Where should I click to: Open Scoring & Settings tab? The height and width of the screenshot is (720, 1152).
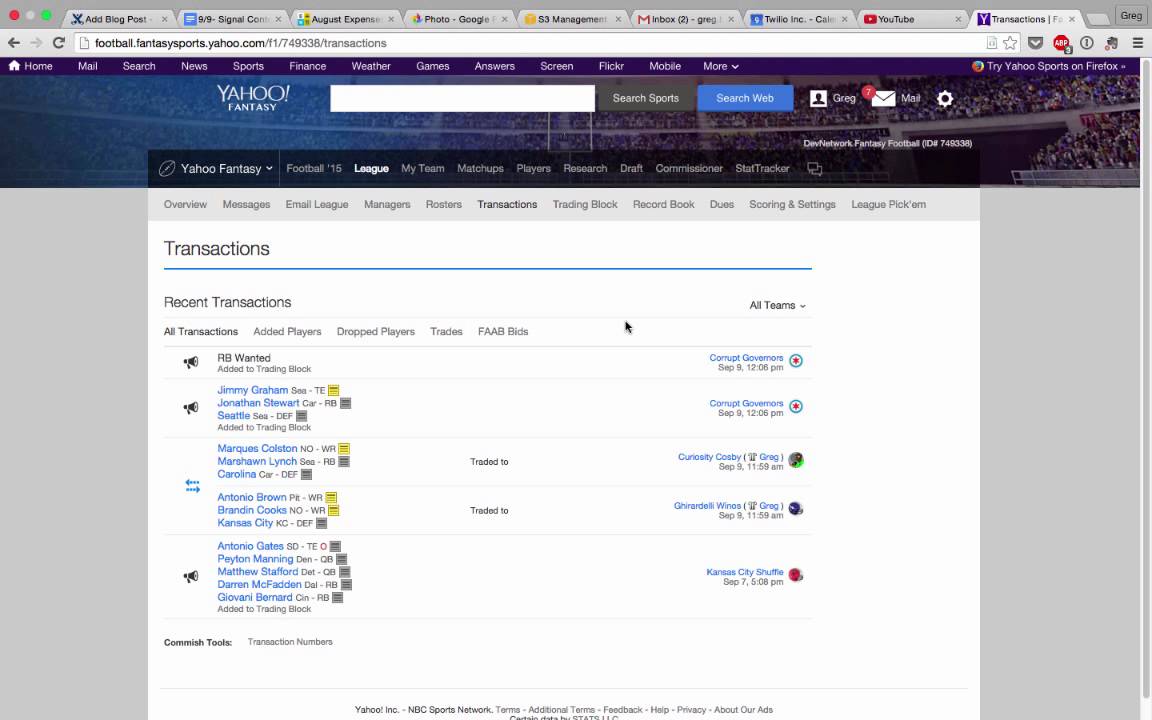point(792,204)
